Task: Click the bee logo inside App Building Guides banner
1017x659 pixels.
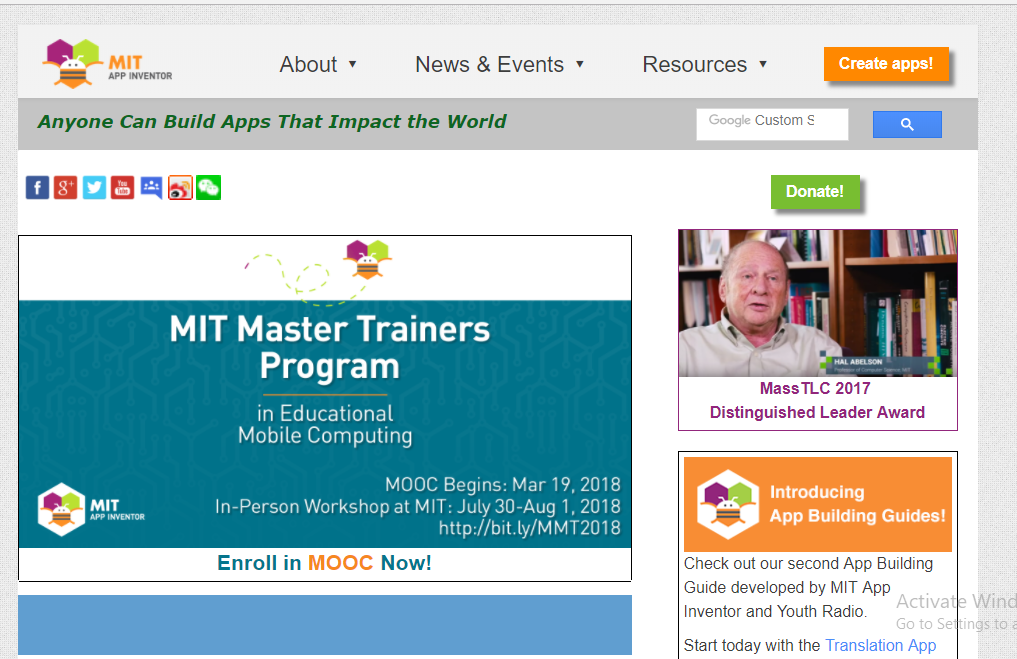Action: [x=728, y=504]
